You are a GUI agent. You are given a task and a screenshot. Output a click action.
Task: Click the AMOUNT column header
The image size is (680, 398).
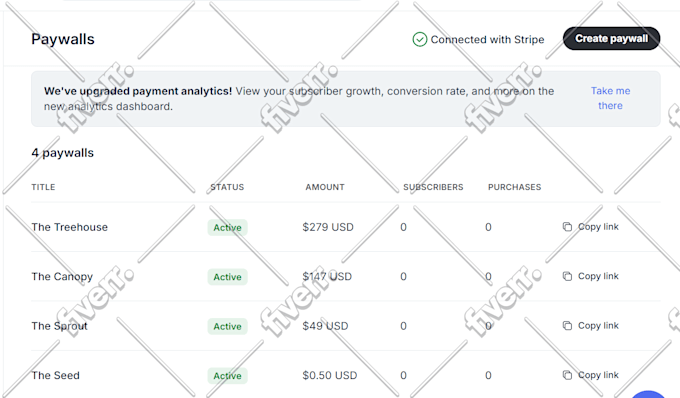point(325,187)
